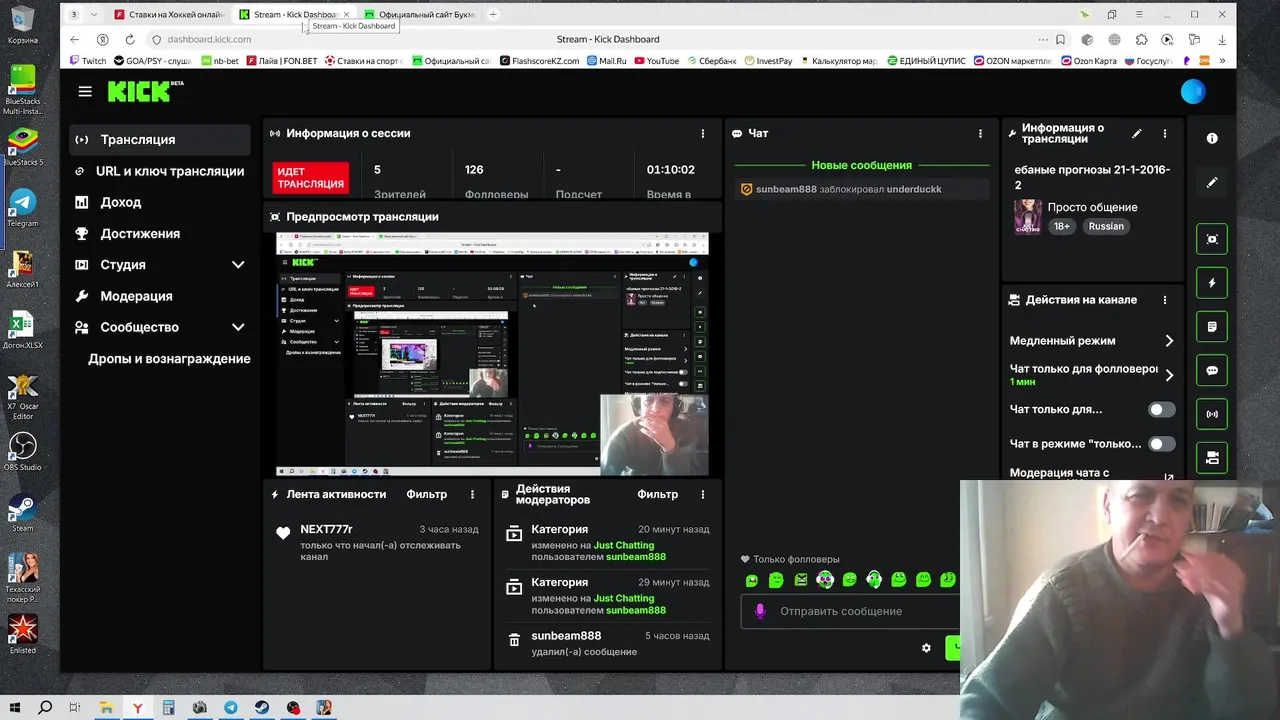1280x720 pixels.
Task: Switch to 'Официальный сайт Букм' browser tab
Action: point(420,15)
